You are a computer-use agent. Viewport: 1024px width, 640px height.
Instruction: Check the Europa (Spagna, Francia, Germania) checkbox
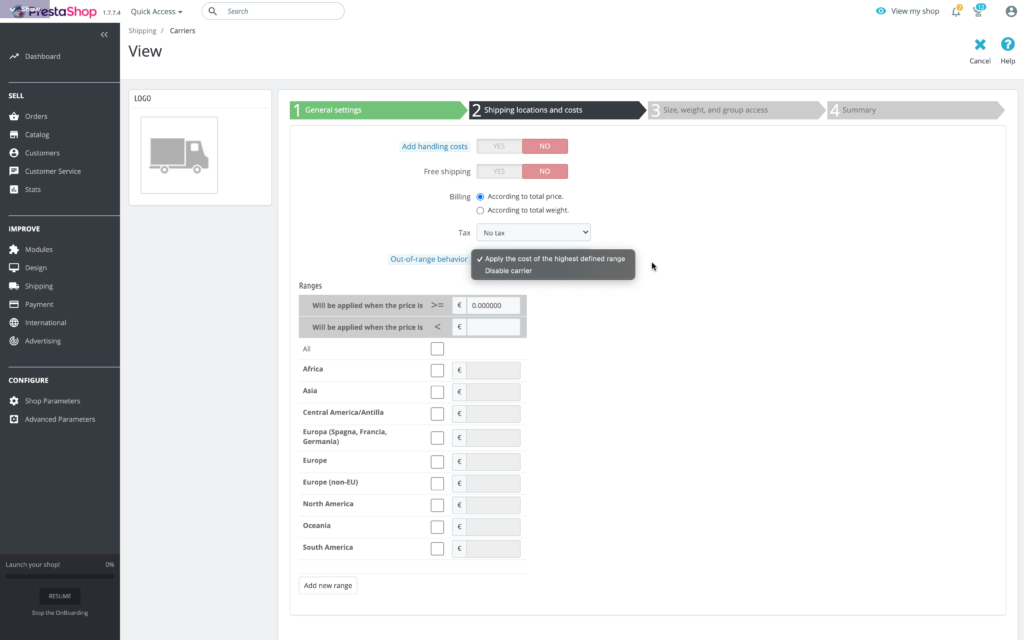pos(437,438)
